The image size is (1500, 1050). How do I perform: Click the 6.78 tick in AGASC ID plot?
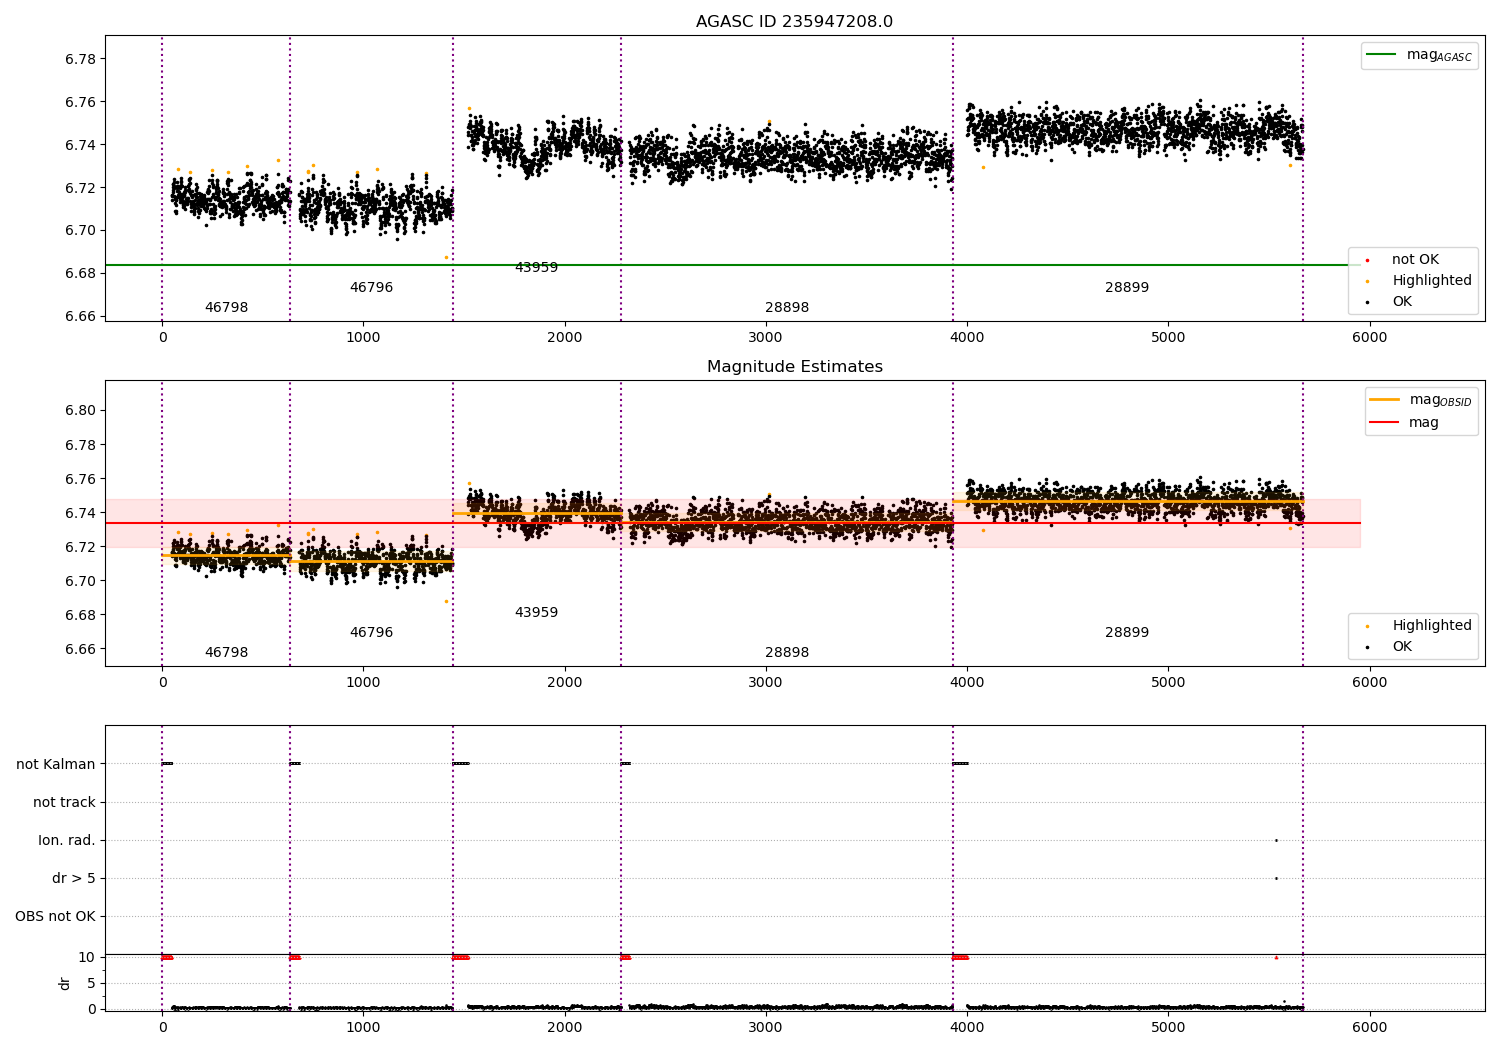(x=80, y=59)
